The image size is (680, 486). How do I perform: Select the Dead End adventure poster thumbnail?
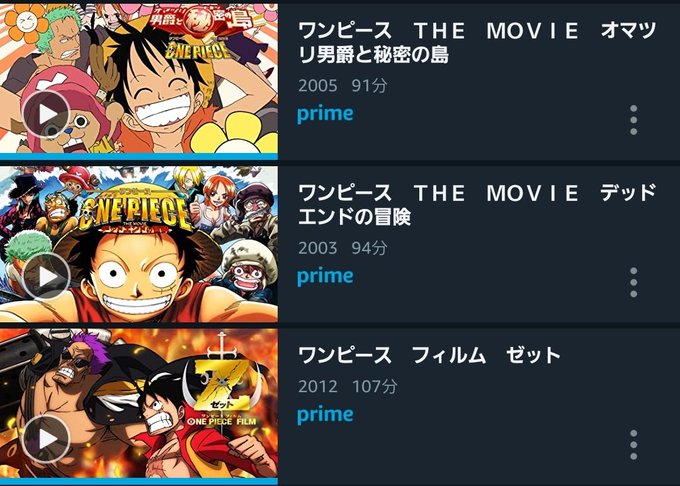click(139, 244)
